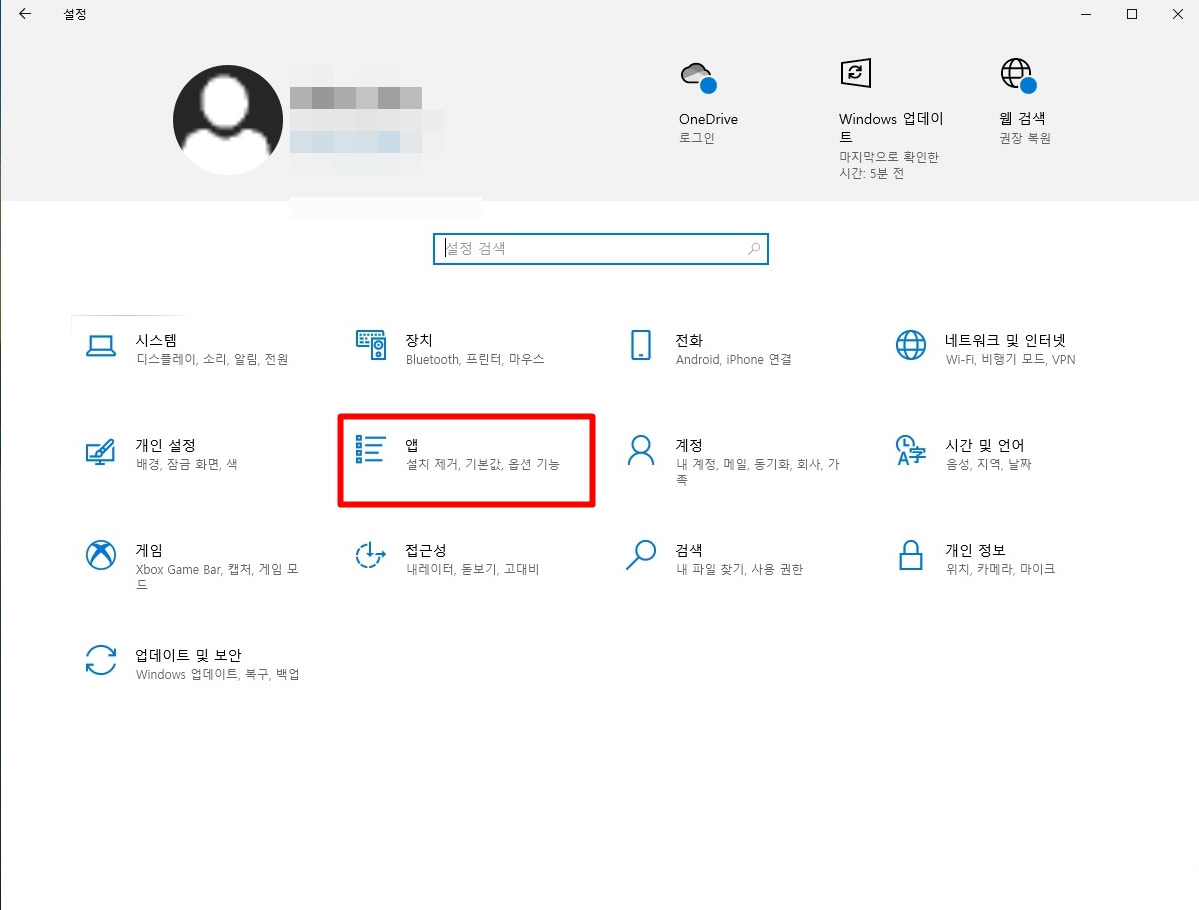Focus the 설정 검색 search box

[600, 249]
